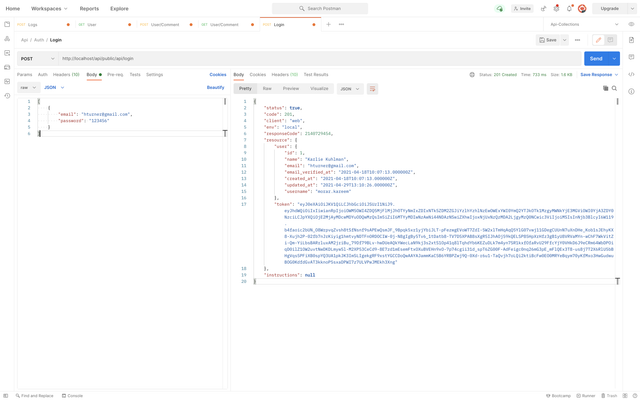Open the request info icon in right sidebar
Image resolution: width=640 pixels, height=400 pixels.
tap(631, 91)
